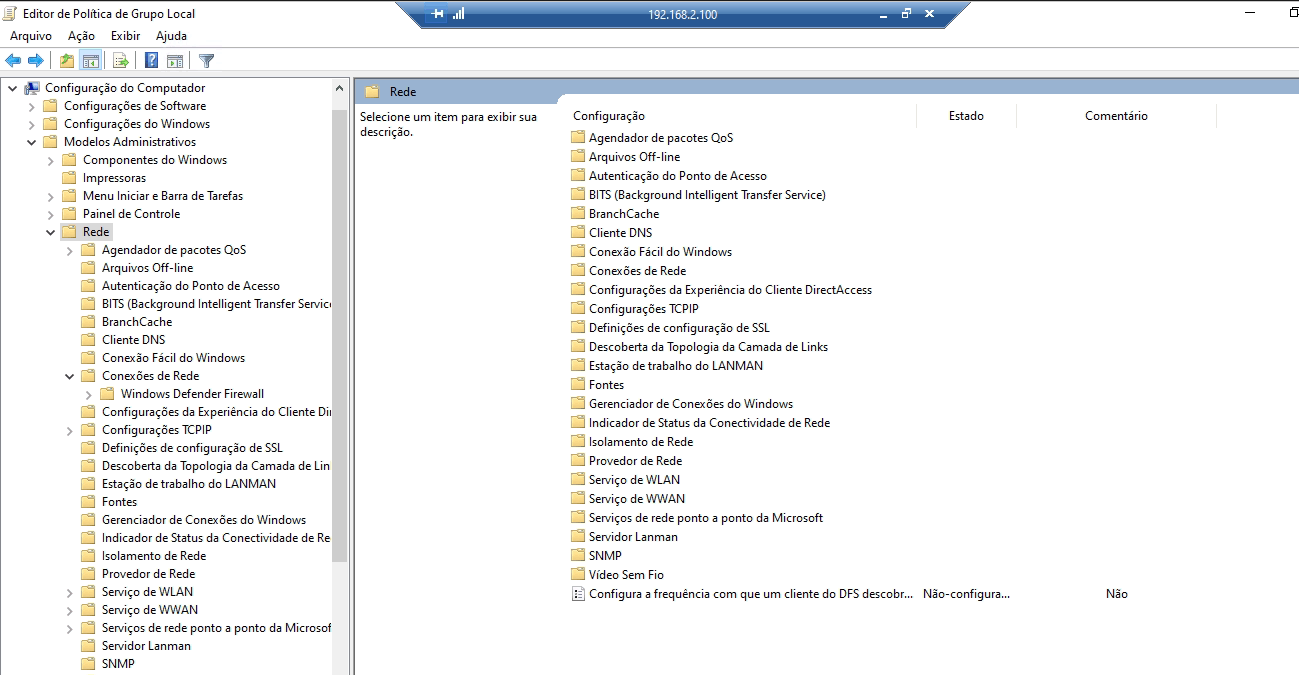Viewport: 1299px width, 675px height.
Task: Select Cliente DNS in the tree
Action: click(133, 340)
